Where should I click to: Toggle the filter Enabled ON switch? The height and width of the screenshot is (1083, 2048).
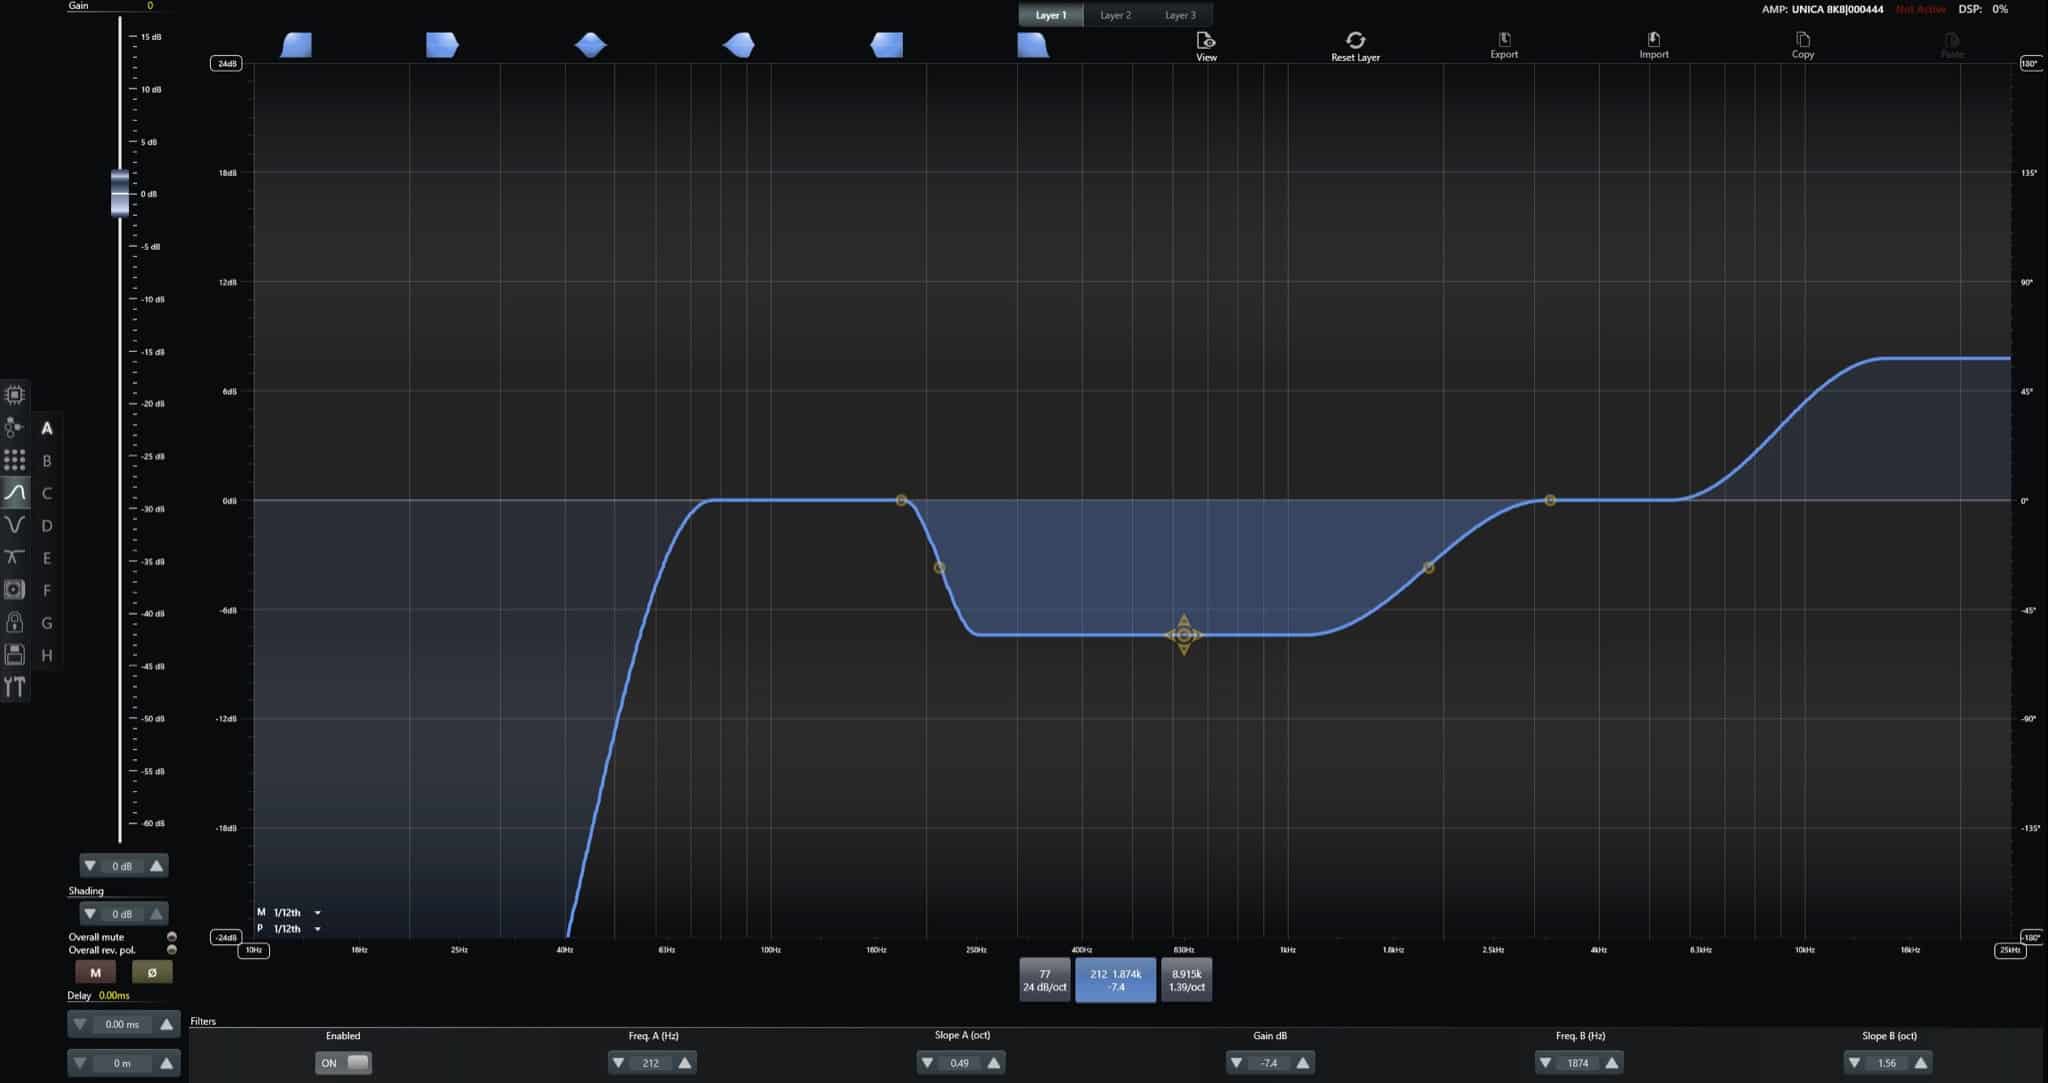(344, 1063)
